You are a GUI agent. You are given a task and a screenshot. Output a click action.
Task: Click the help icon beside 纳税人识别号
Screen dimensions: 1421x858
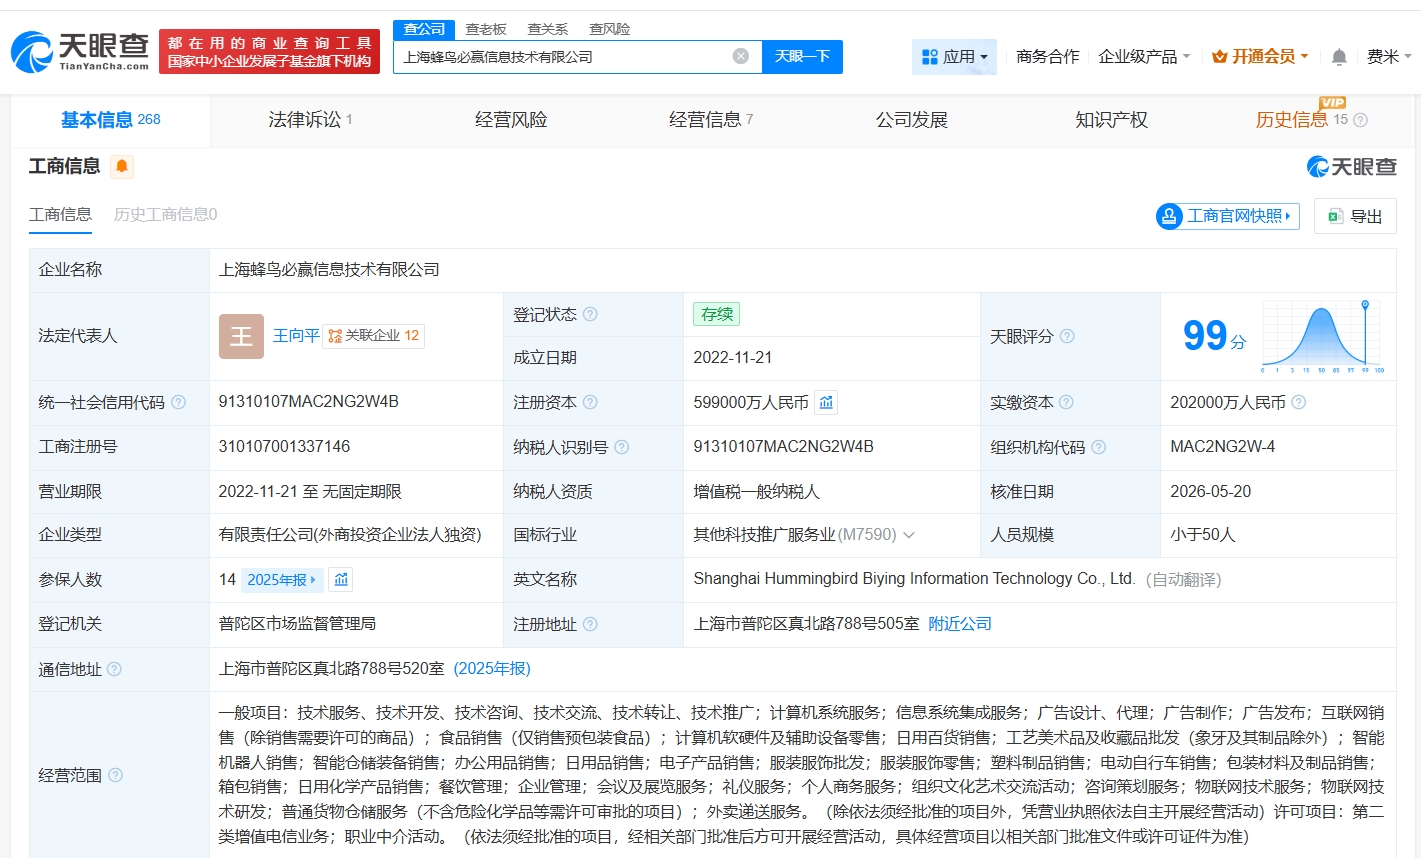coord(621,447)
